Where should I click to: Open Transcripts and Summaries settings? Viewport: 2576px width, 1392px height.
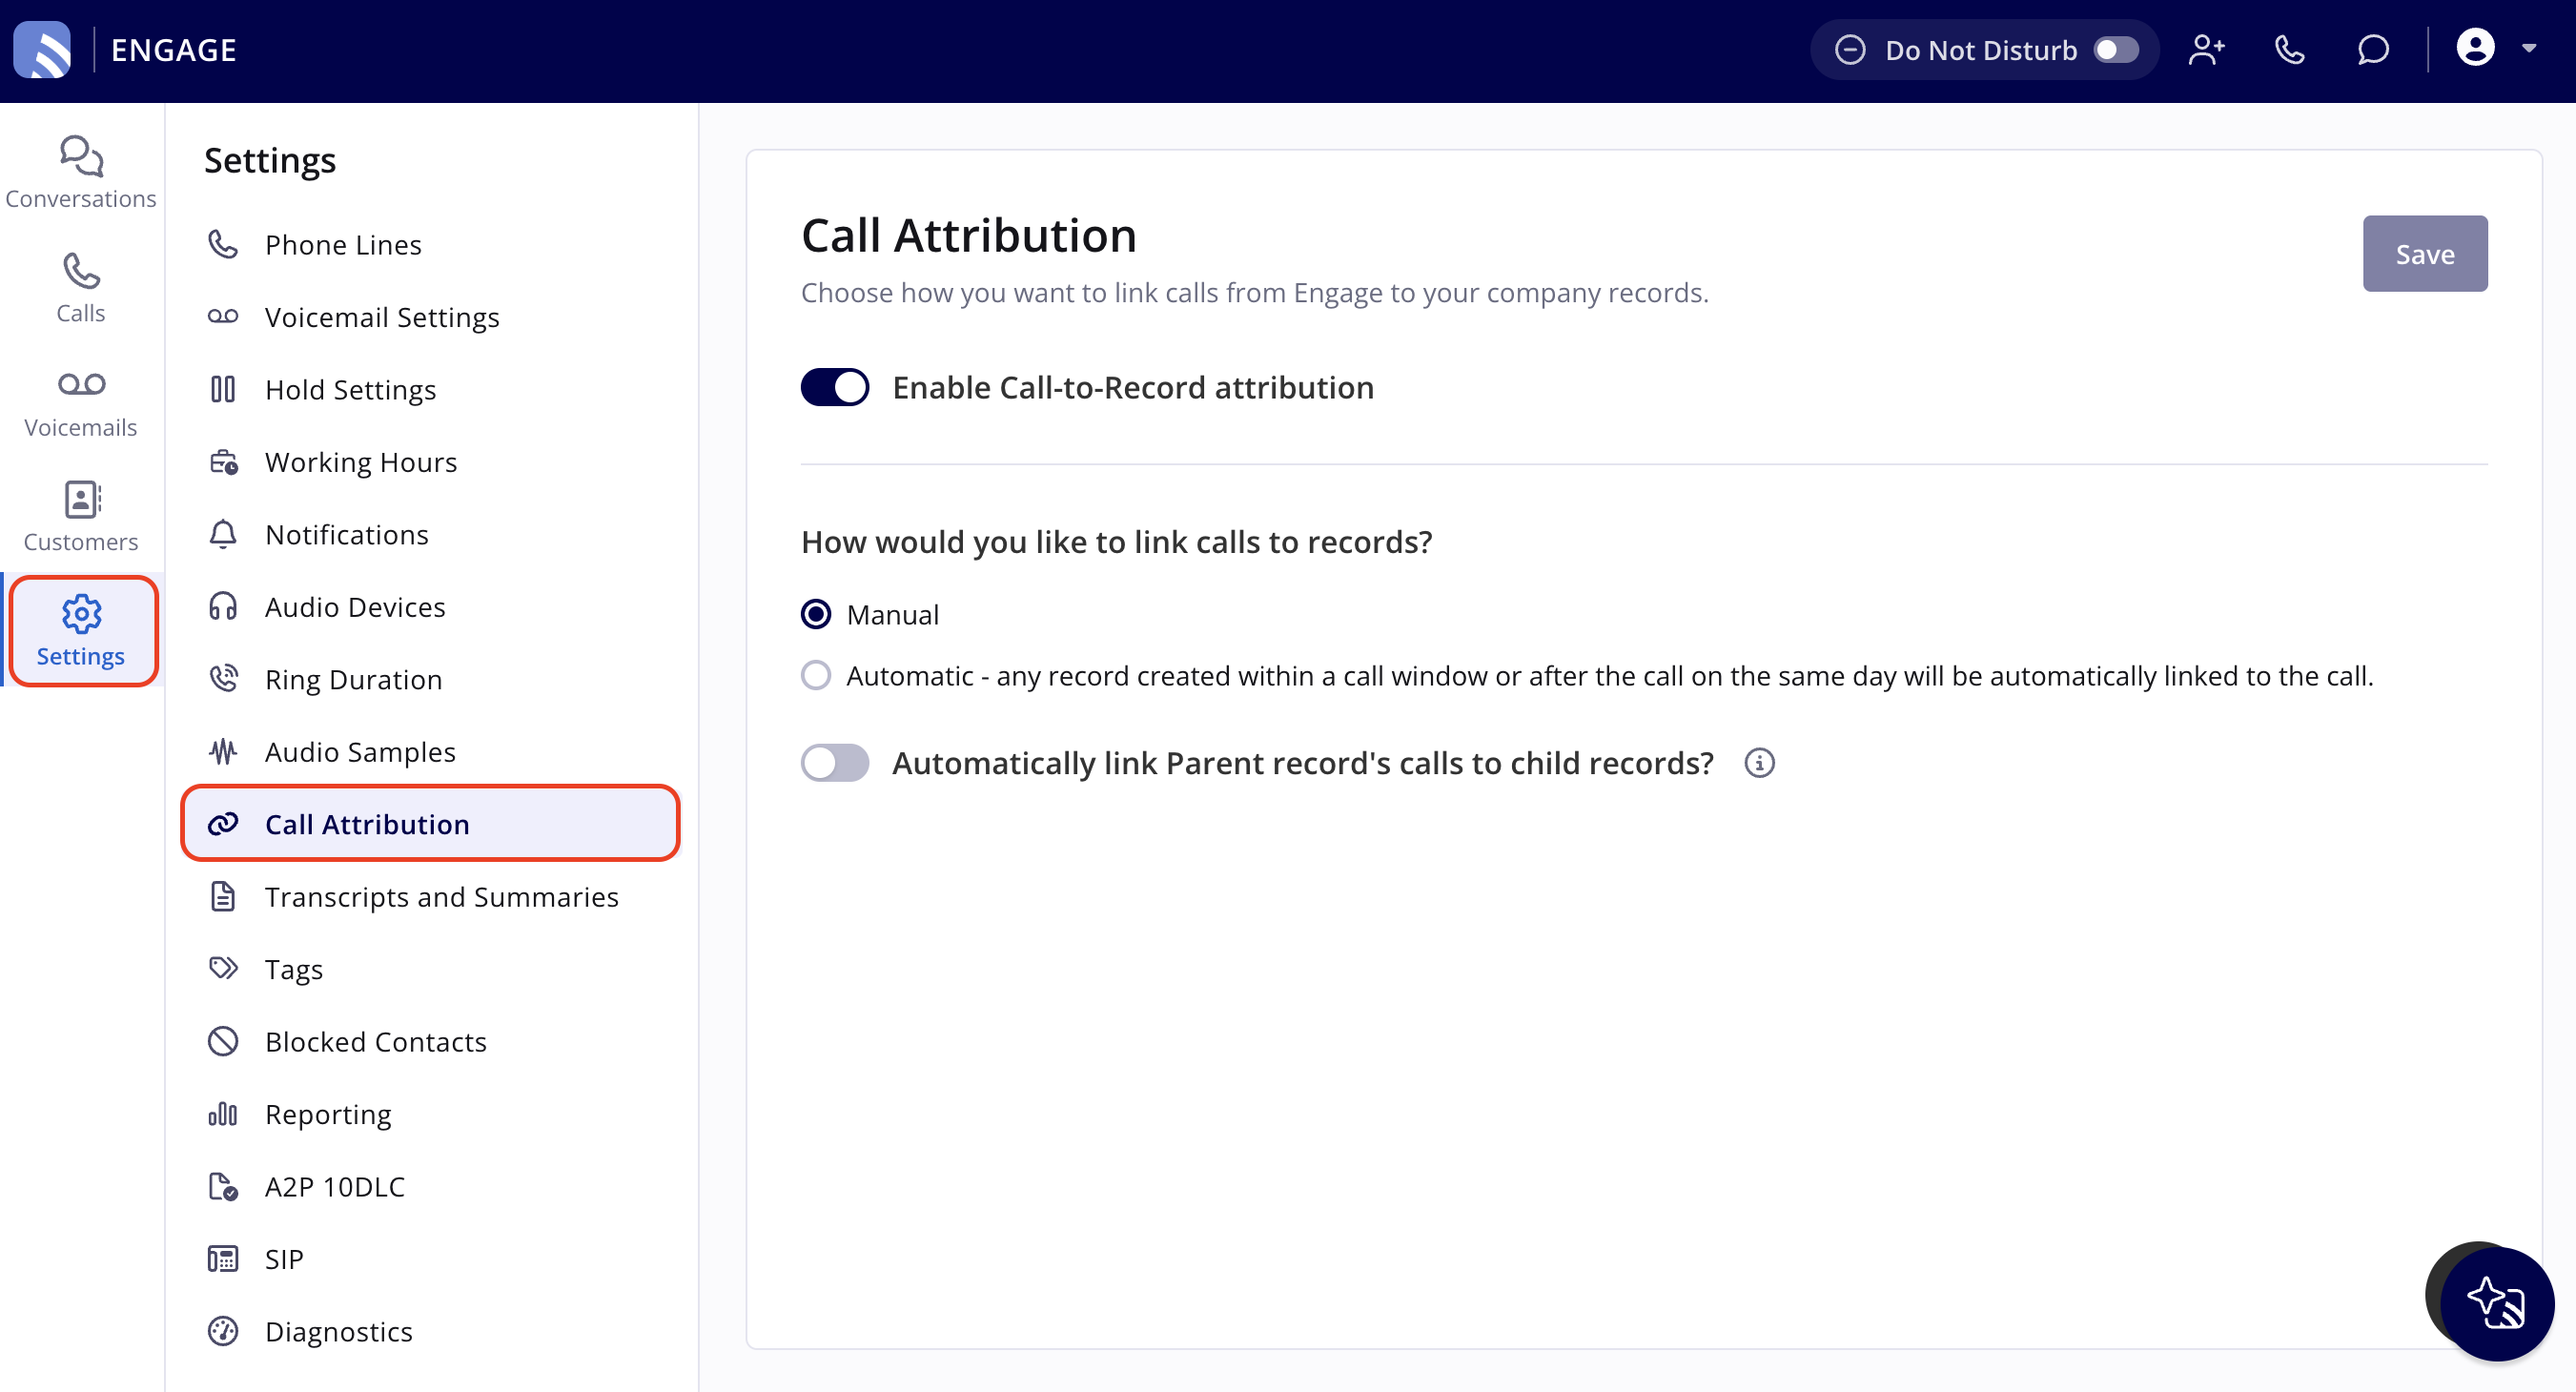coord(431,897)
